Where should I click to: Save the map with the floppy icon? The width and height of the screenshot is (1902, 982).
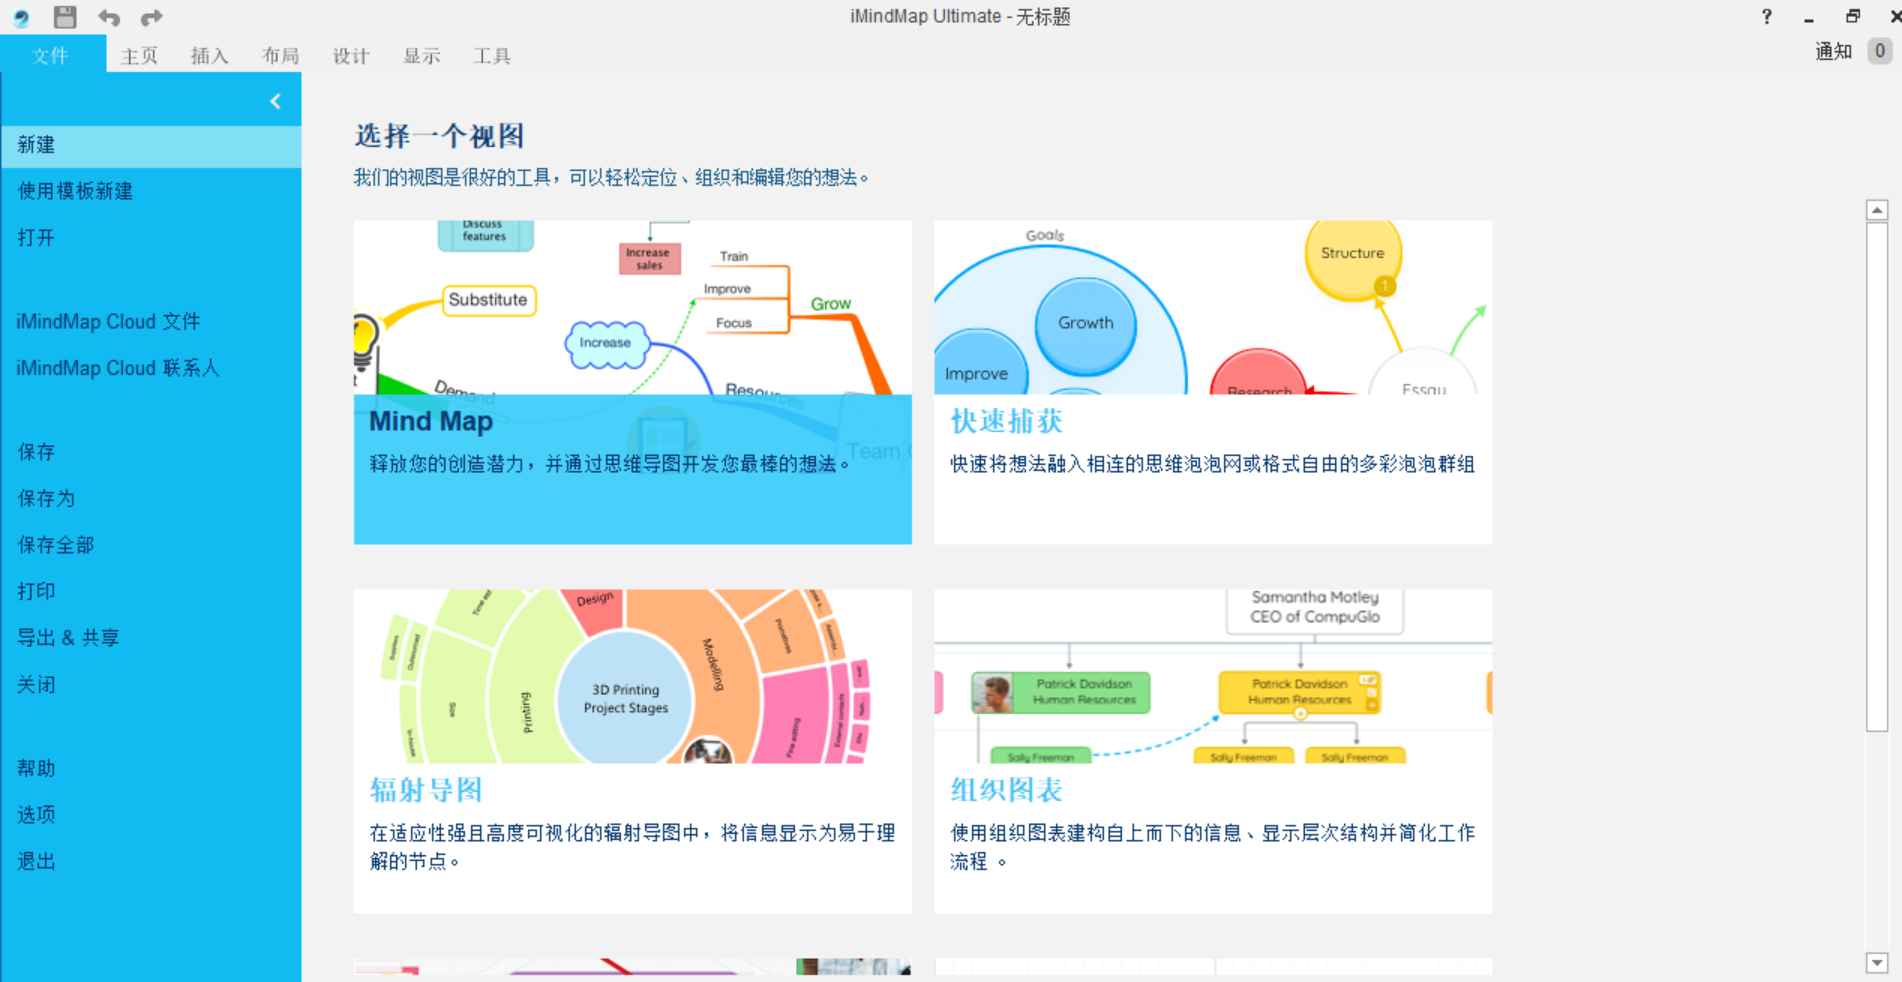(x=65, y=17)
